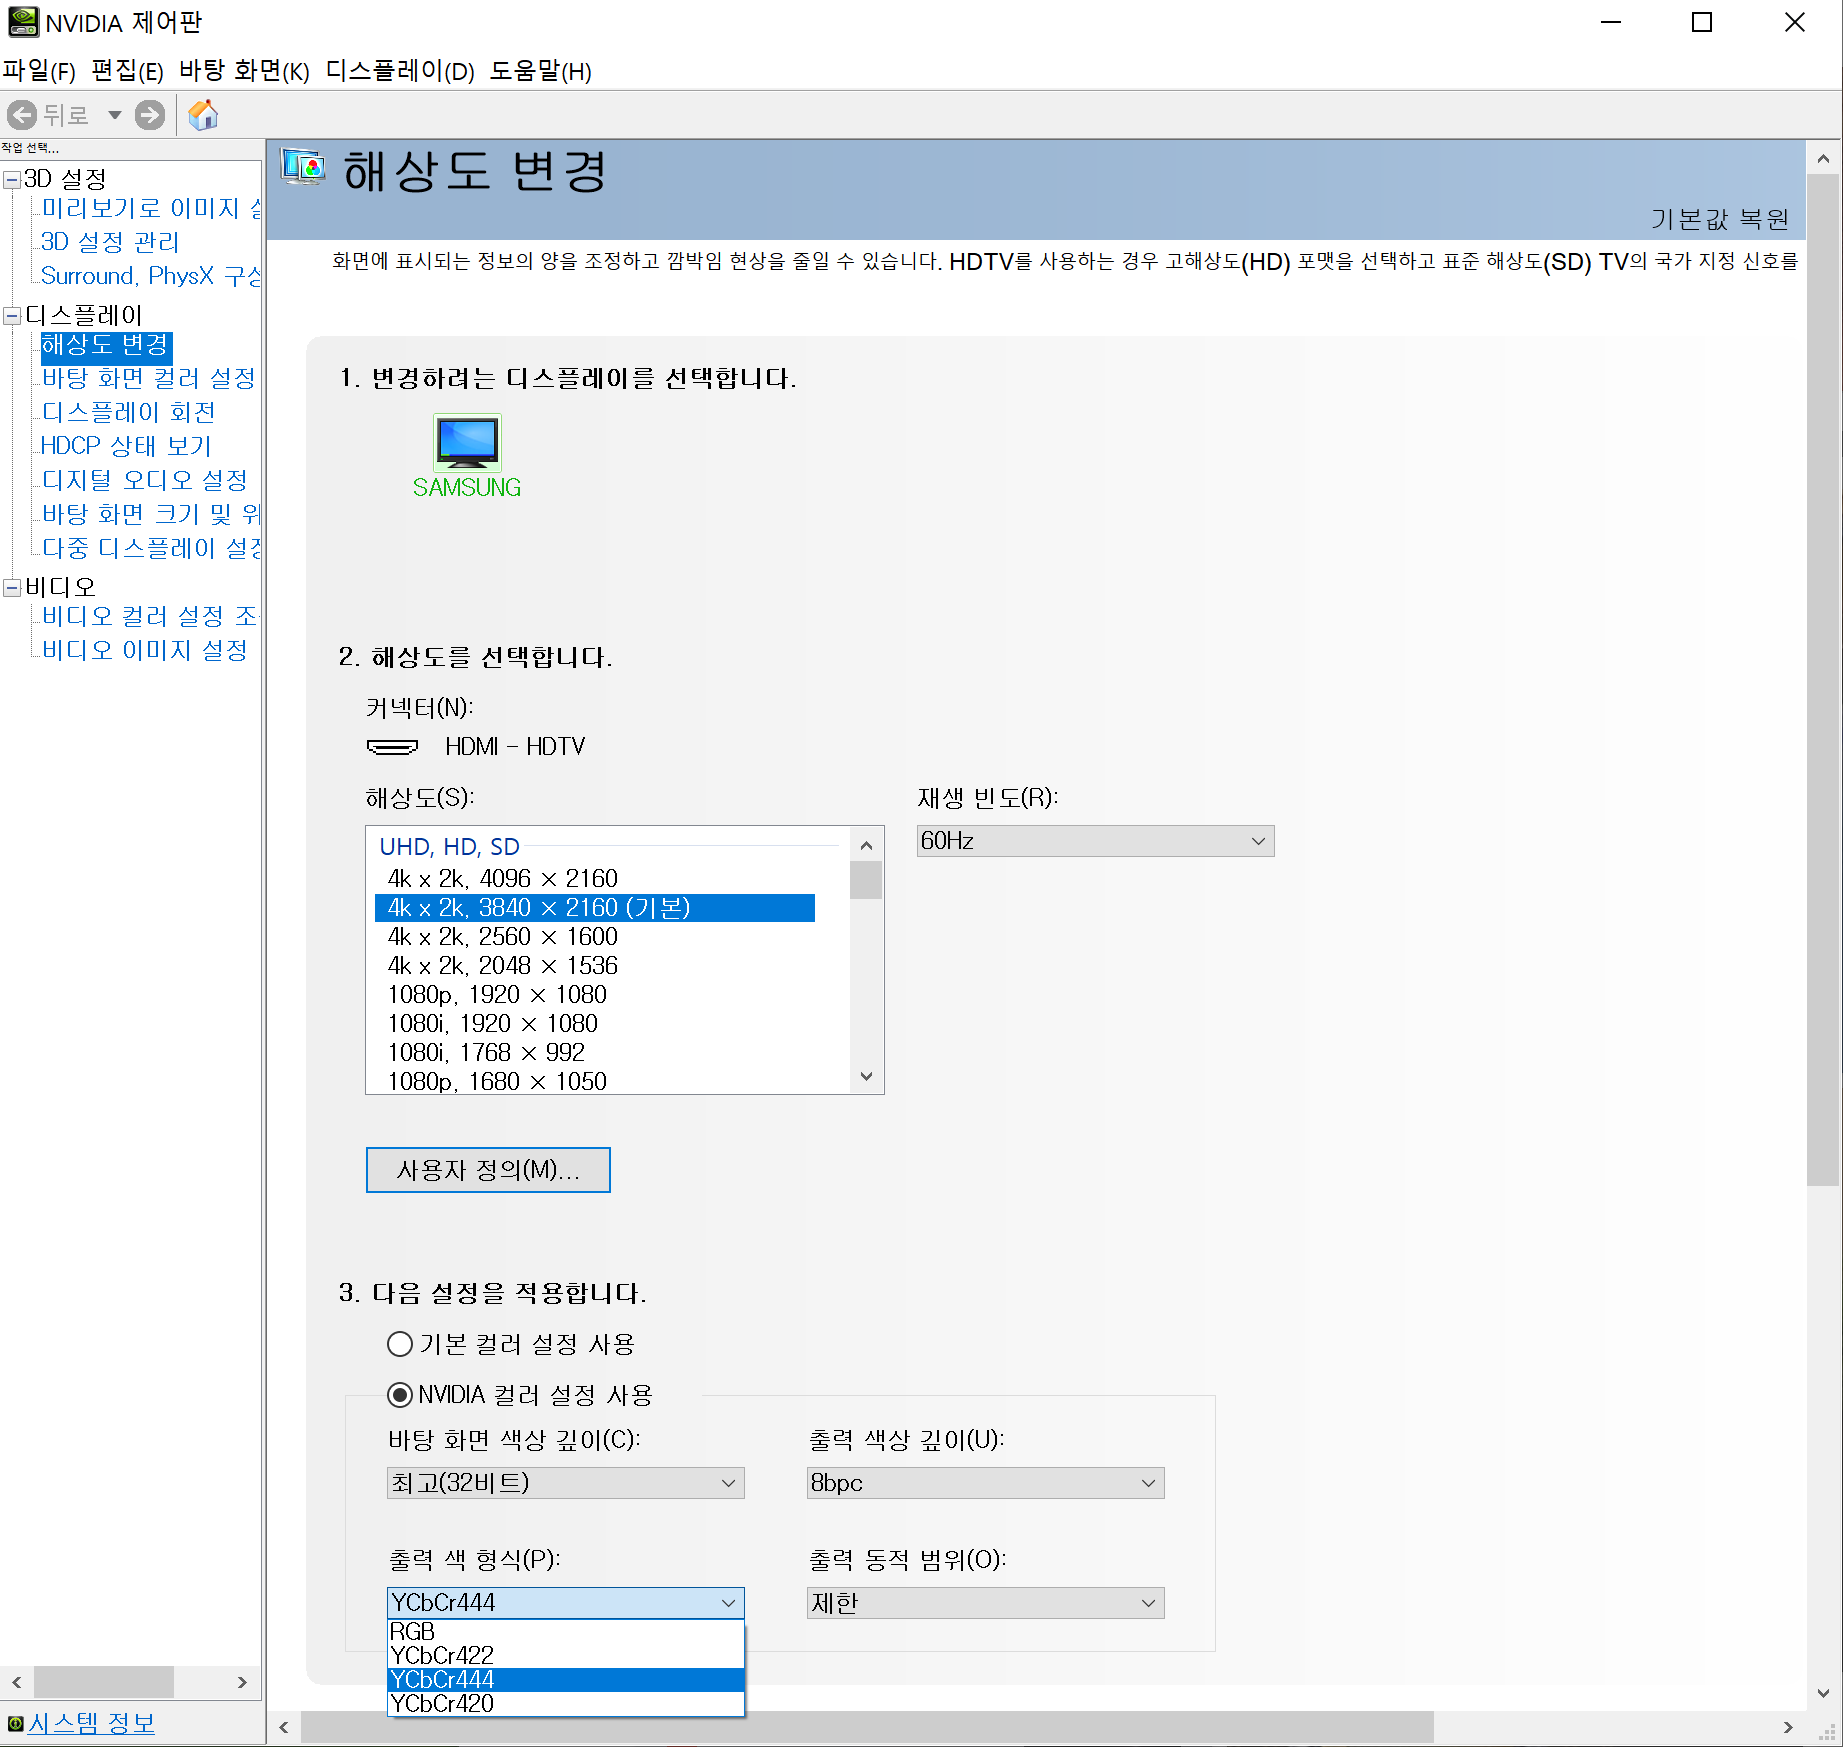Select resolution 1080i, 1920 × 1080
This screenshot has width=1843, height=1747.
pos(595,1024)
